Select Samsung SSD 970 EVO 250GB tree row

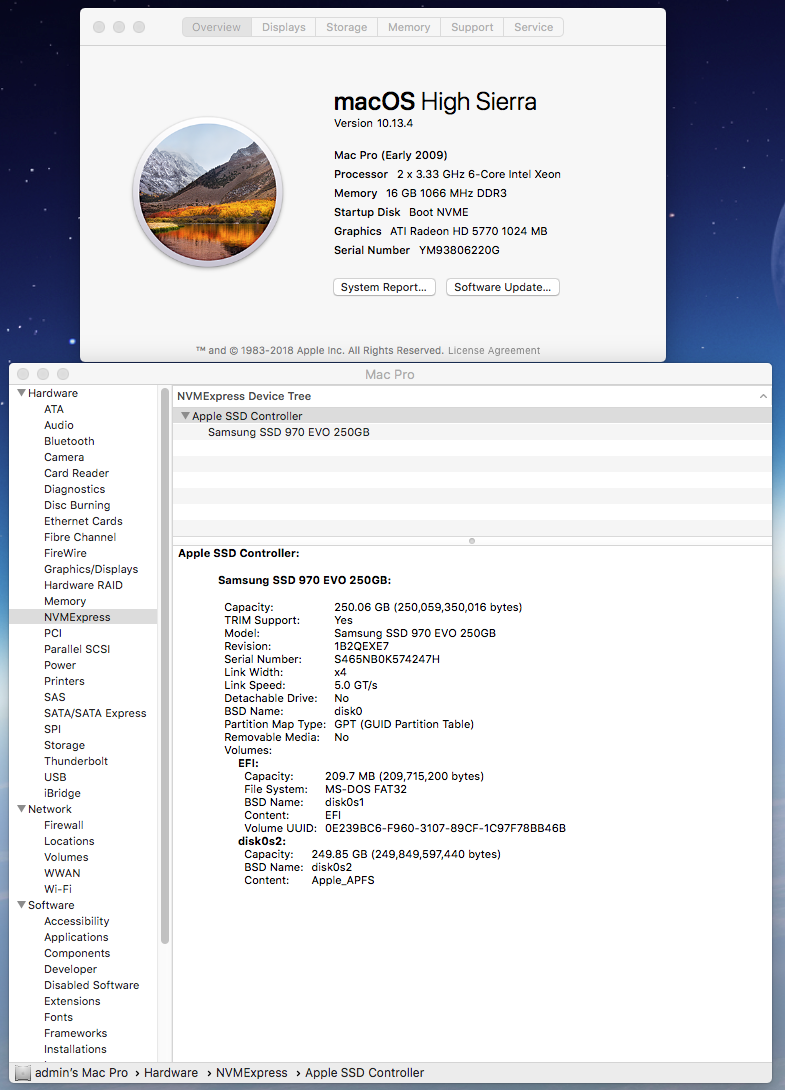(x=472, y=432)
